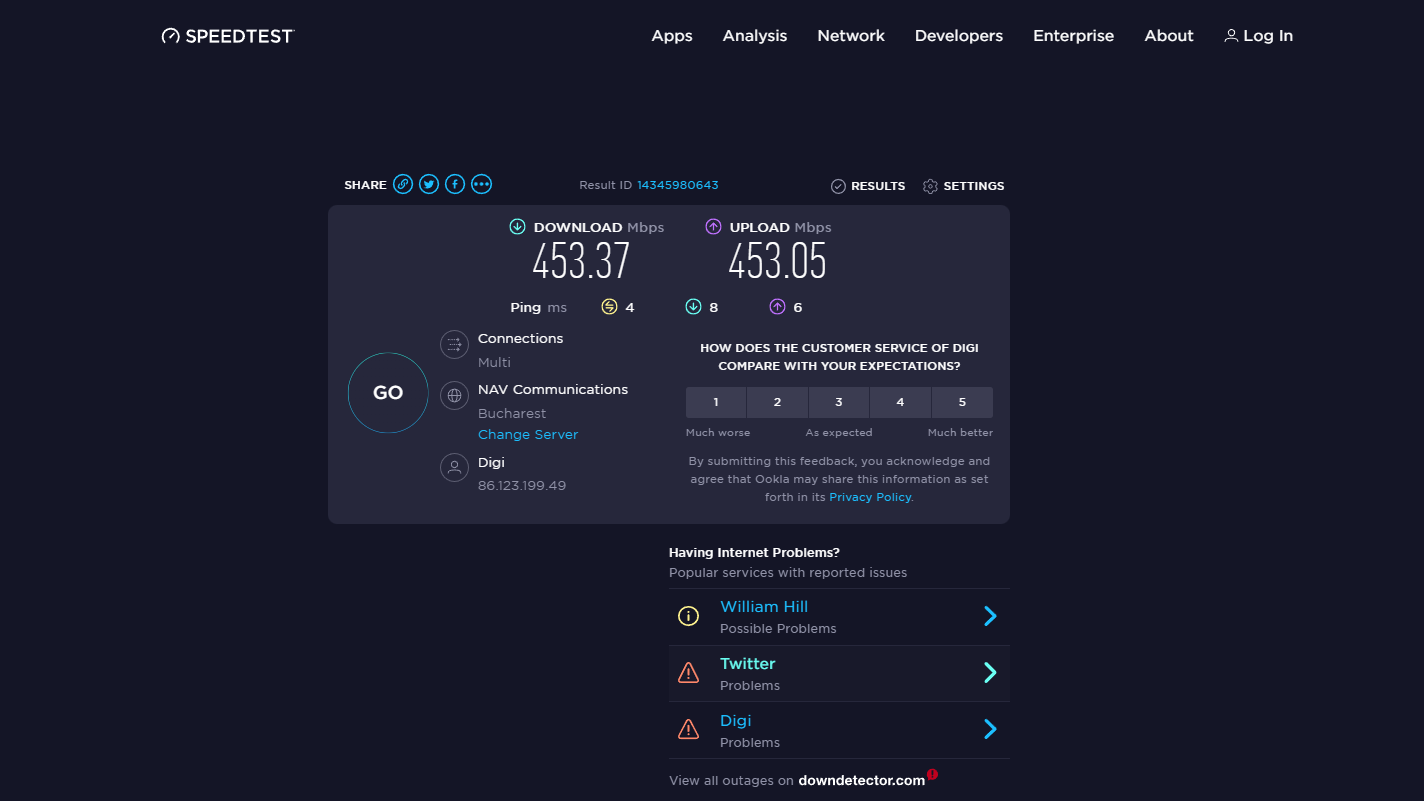Copy the share link icon
Screen dimensions: 1424x801
point(403,184)
